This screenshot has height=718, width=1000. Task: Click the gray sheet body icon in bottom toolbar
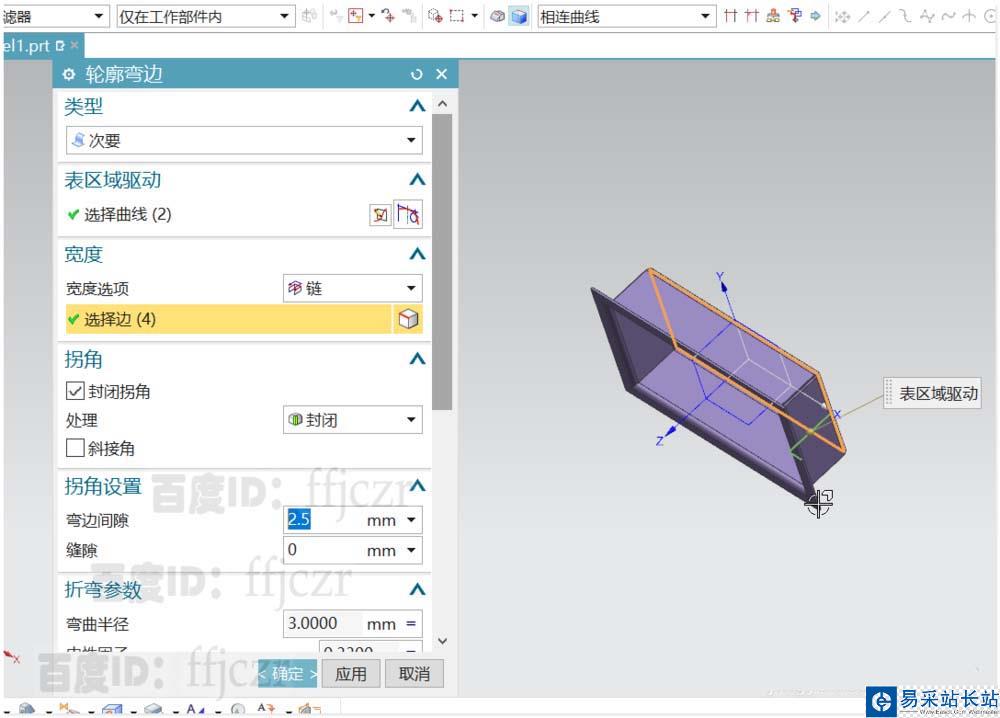tap(153, 709)
